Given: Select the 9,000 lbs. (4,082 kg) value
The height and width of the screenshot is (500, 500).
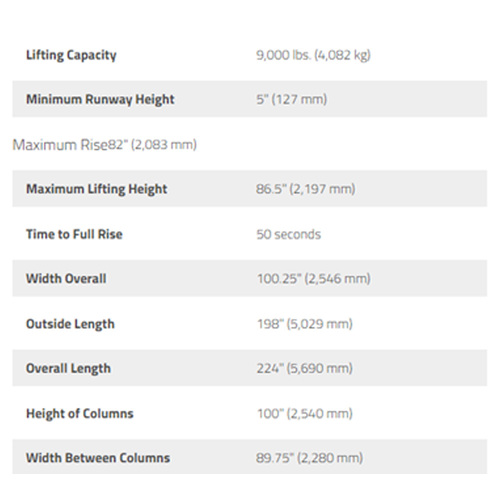Looking at the screenshot, I should (x=313, y=55).
